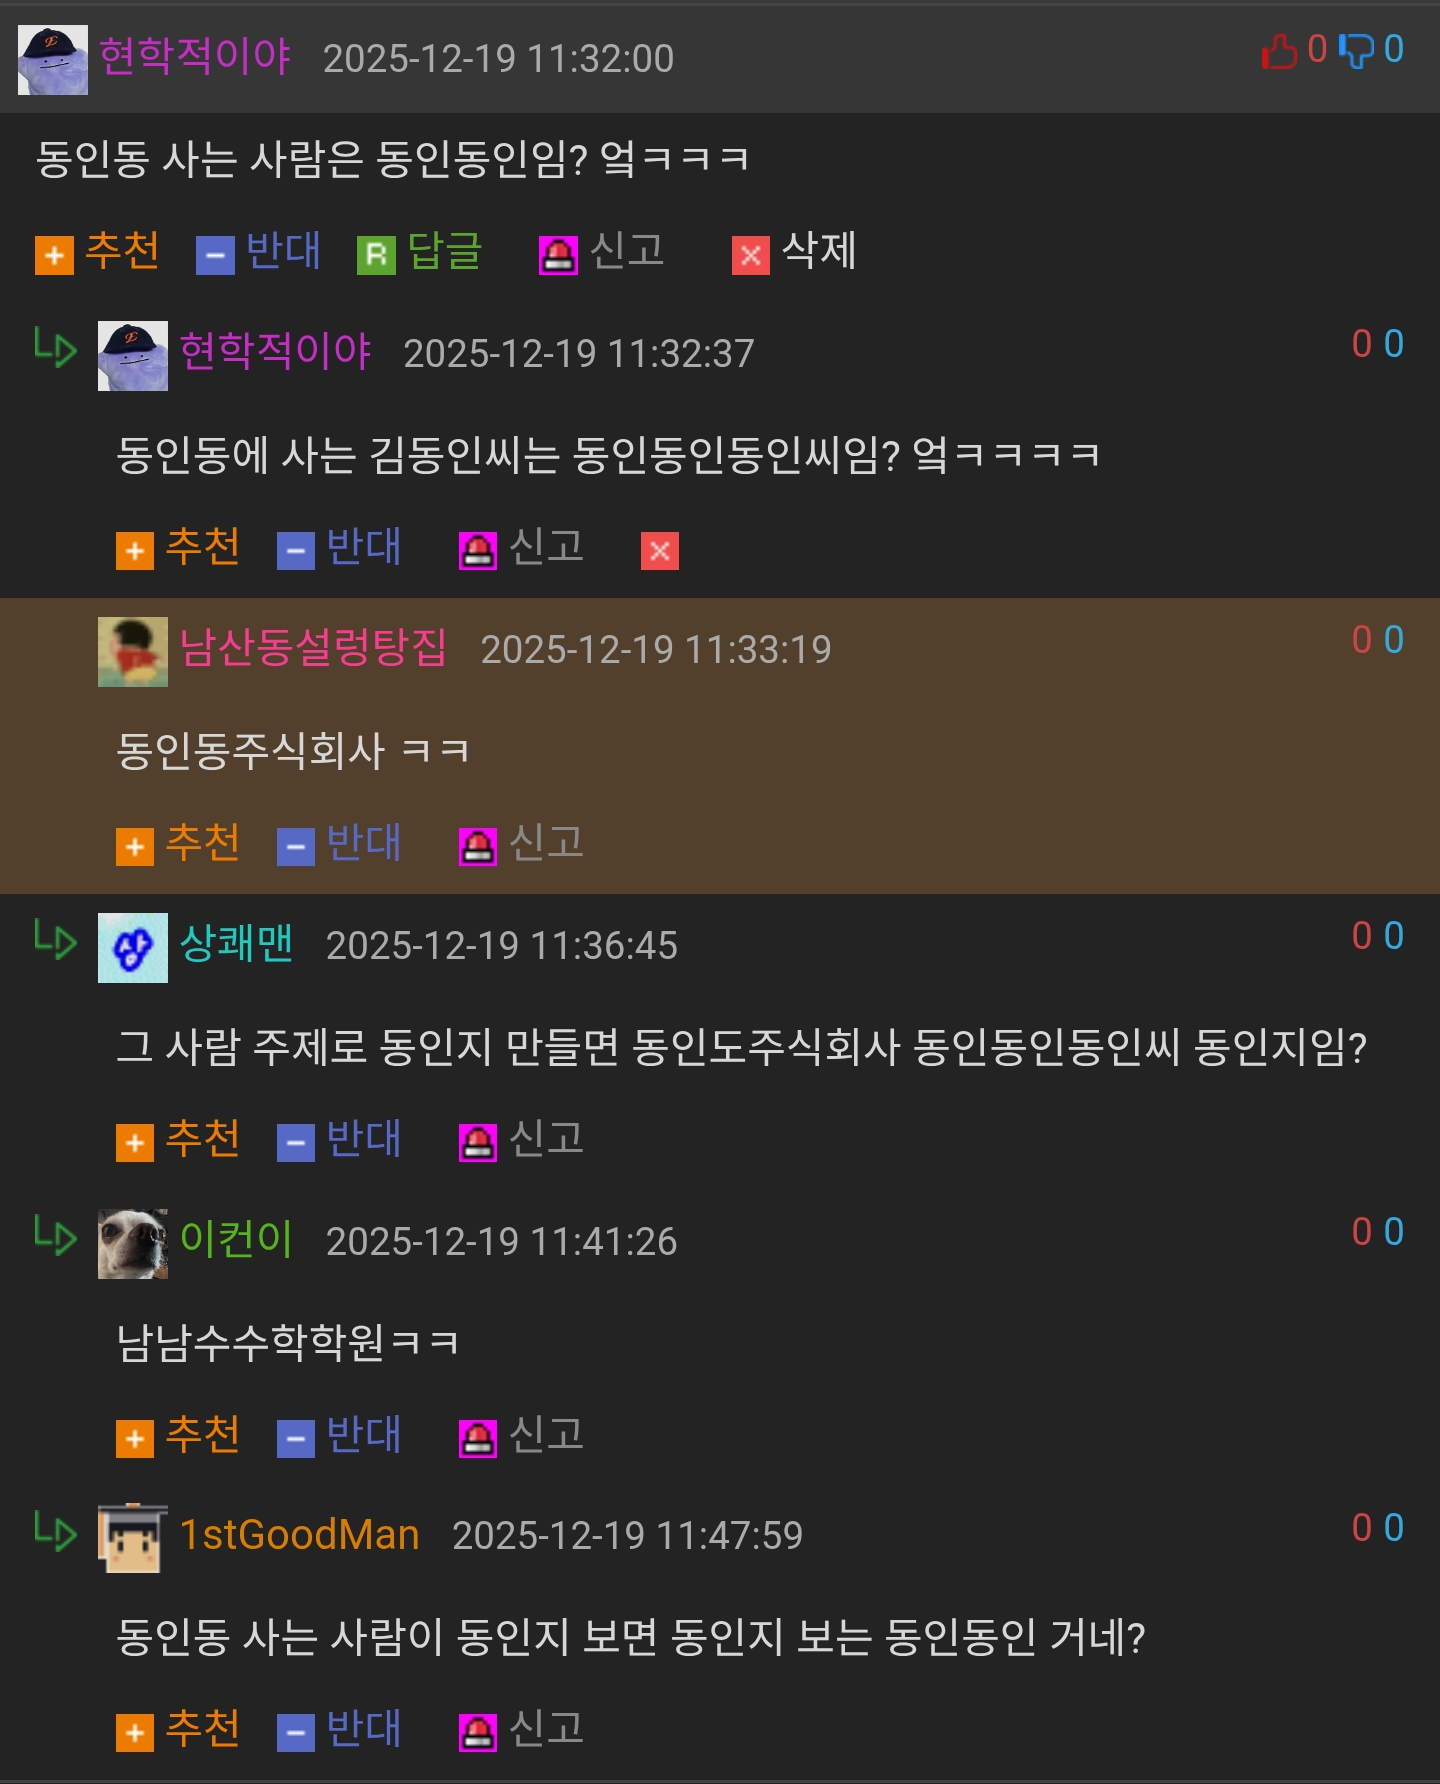
Task: Click 1stGoodMan's username
Action: point(299,1535)
